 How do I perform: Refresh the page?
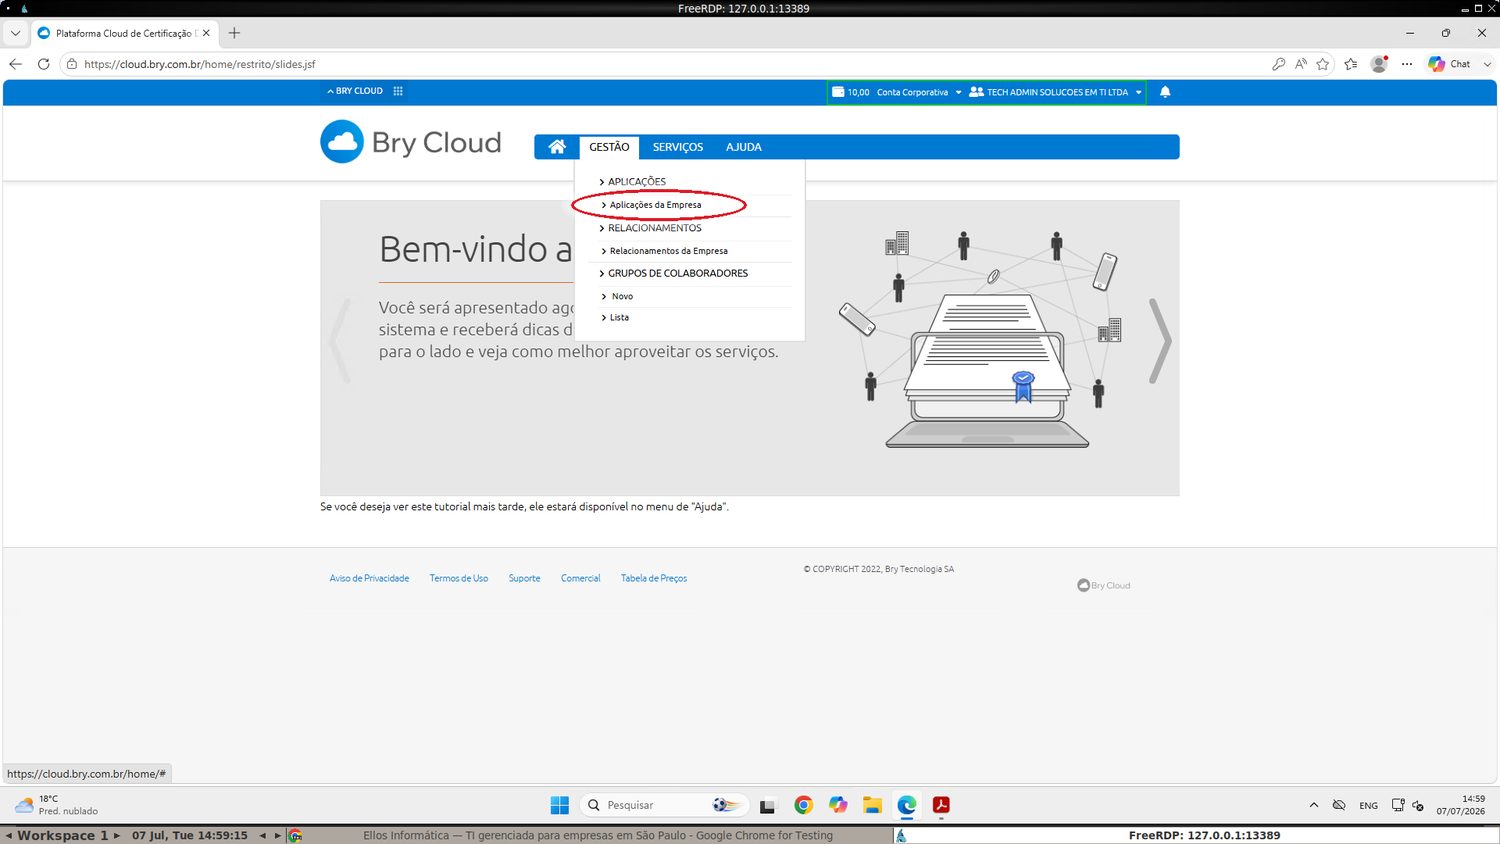[43, 64]
